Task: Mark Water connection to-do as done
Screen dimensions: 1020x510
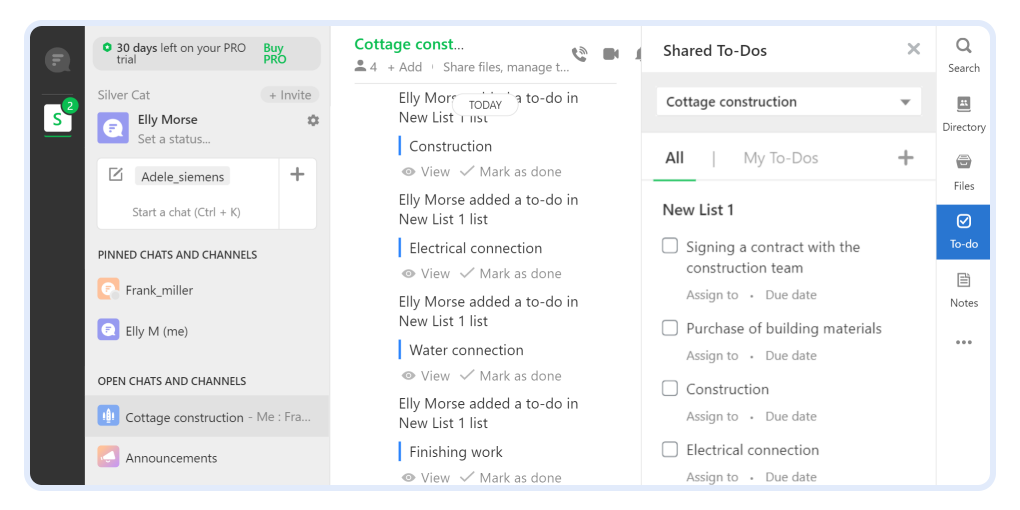Action: (x=511, y=376)
